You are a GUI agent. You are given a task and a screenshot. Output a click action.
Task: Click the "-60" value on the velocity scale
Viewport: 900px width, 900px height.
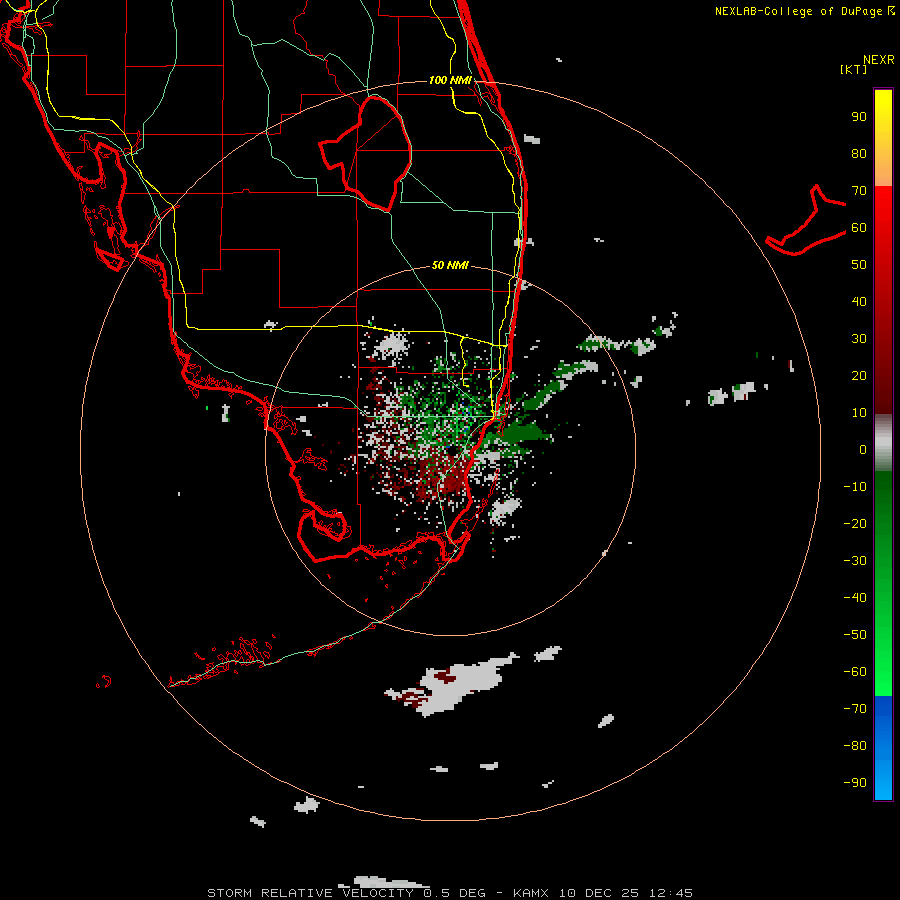click(855, 672)
